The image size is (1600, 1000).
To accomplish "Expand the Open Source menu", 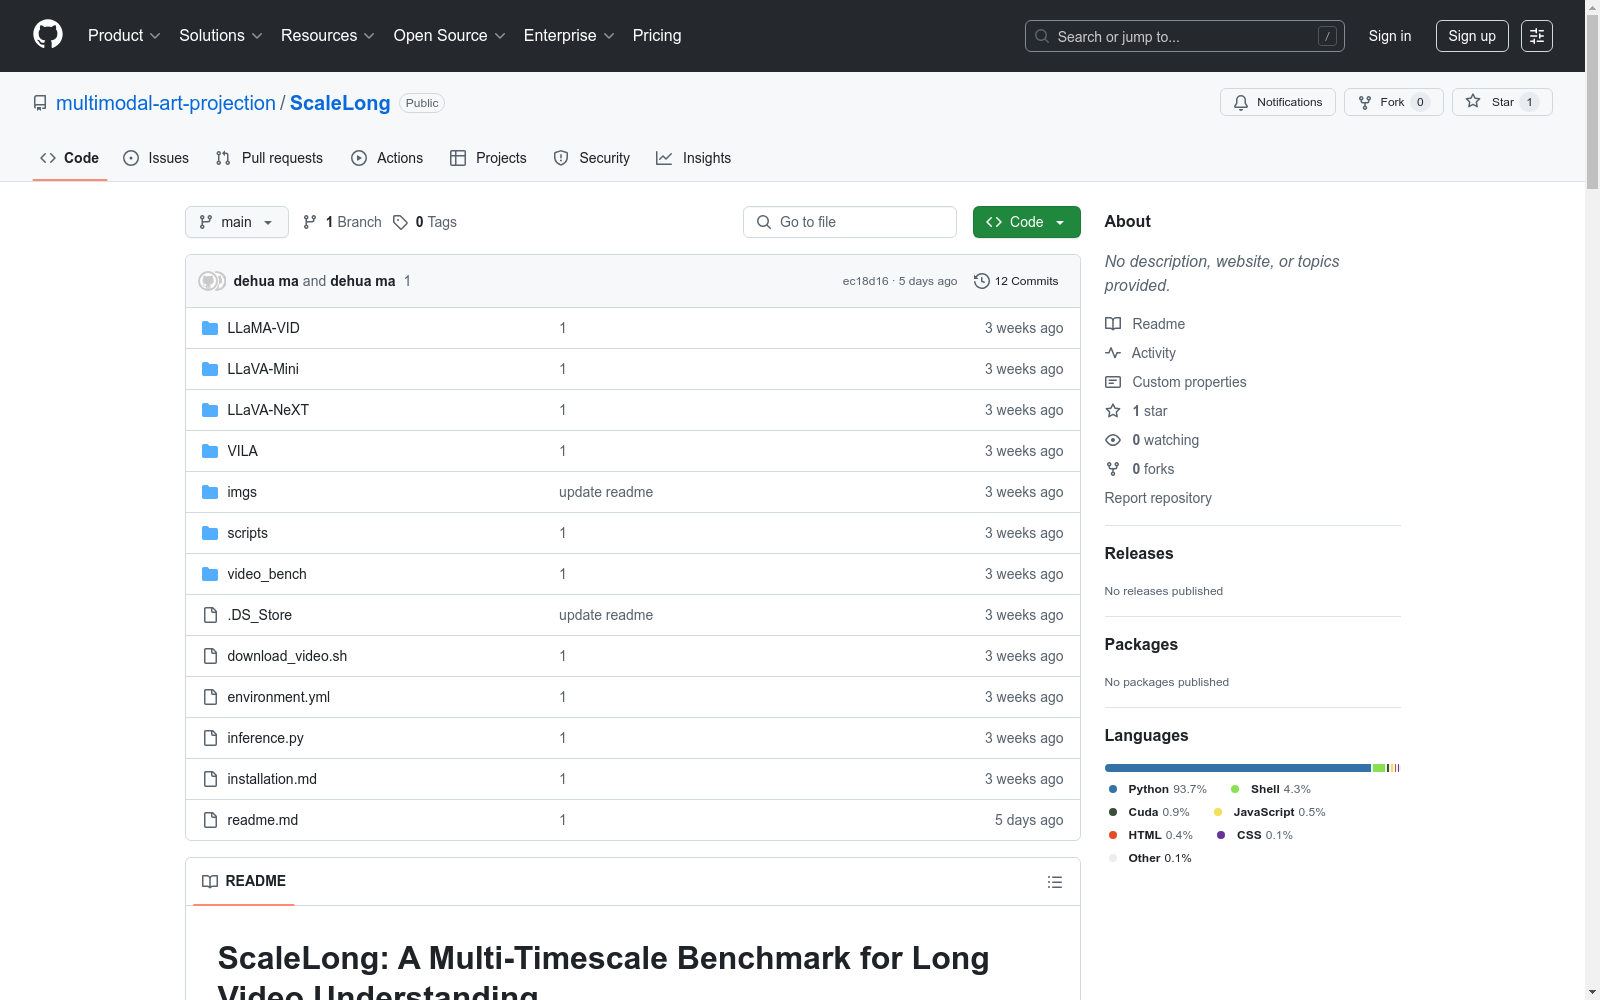I will (449, 36).
